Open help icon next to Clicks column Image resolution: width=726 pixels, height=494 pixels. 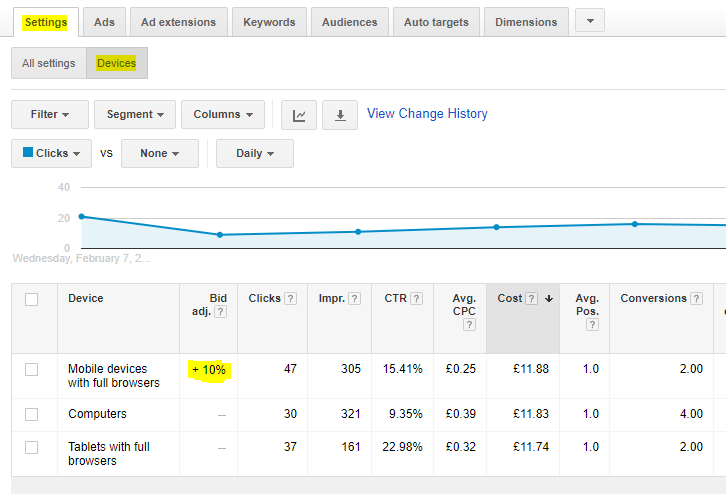coord(290,299)
